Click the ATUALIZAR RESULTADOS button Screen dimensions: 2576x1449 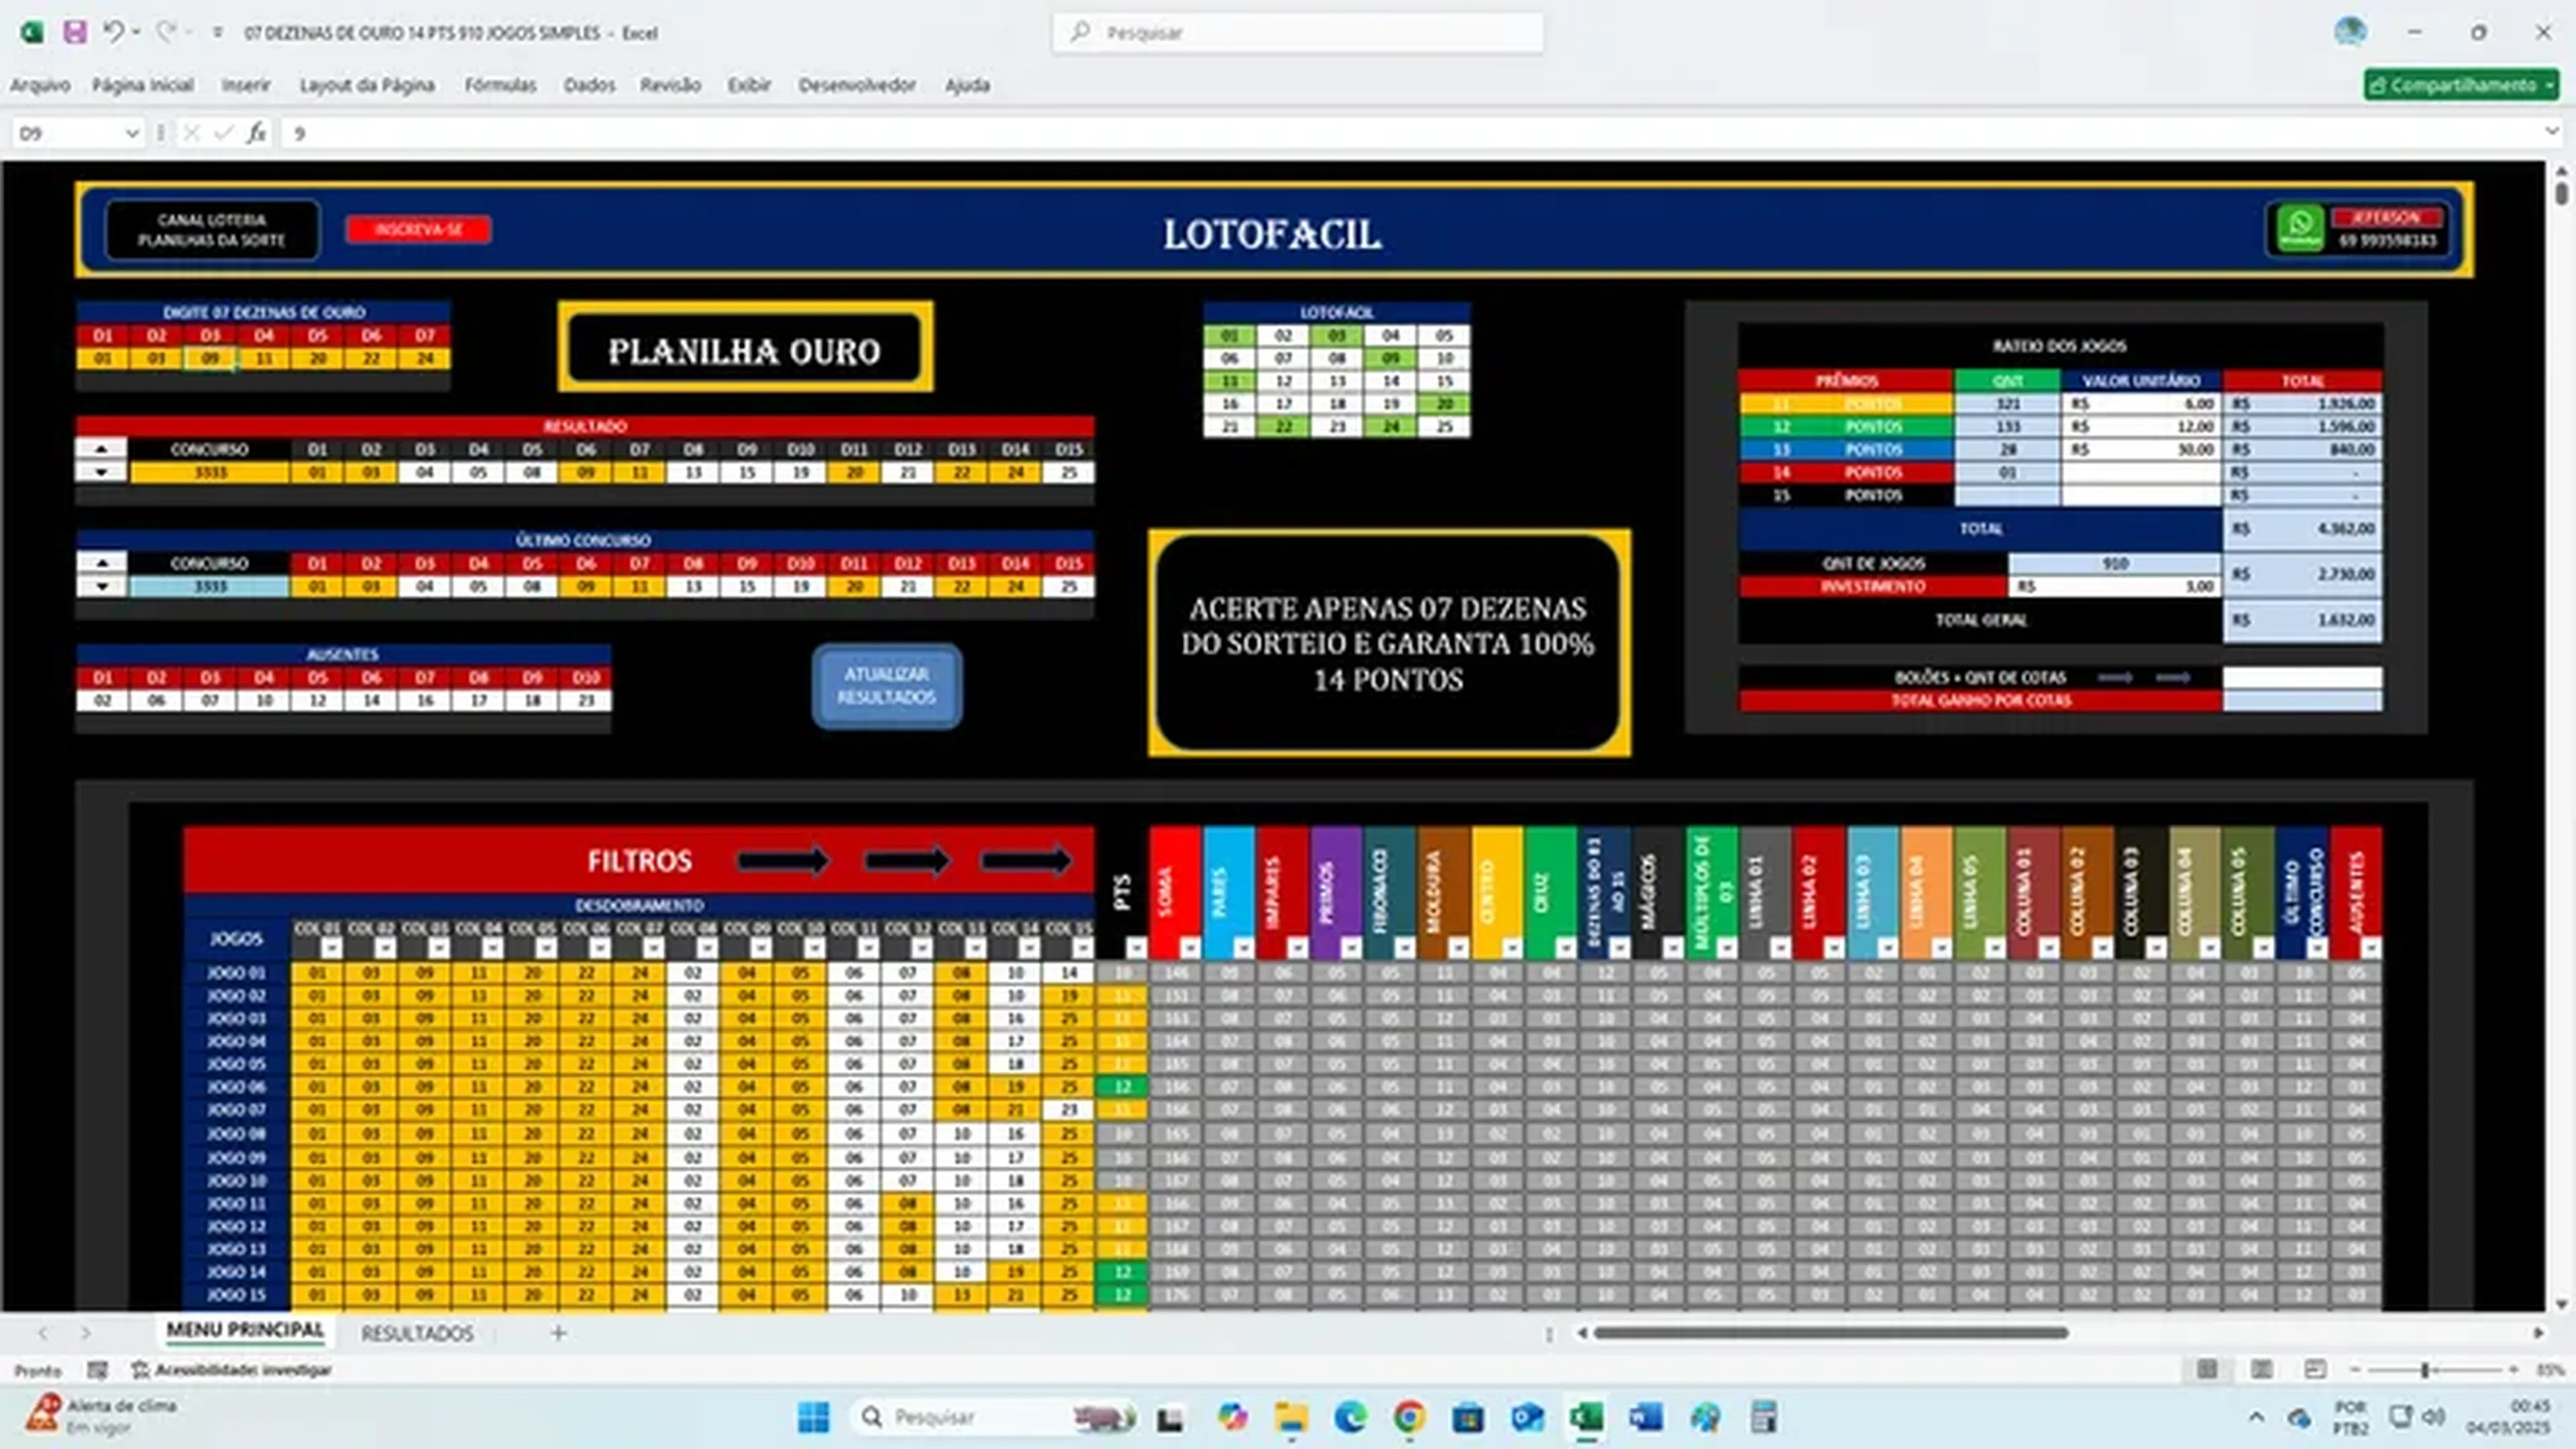click(887, 686)
